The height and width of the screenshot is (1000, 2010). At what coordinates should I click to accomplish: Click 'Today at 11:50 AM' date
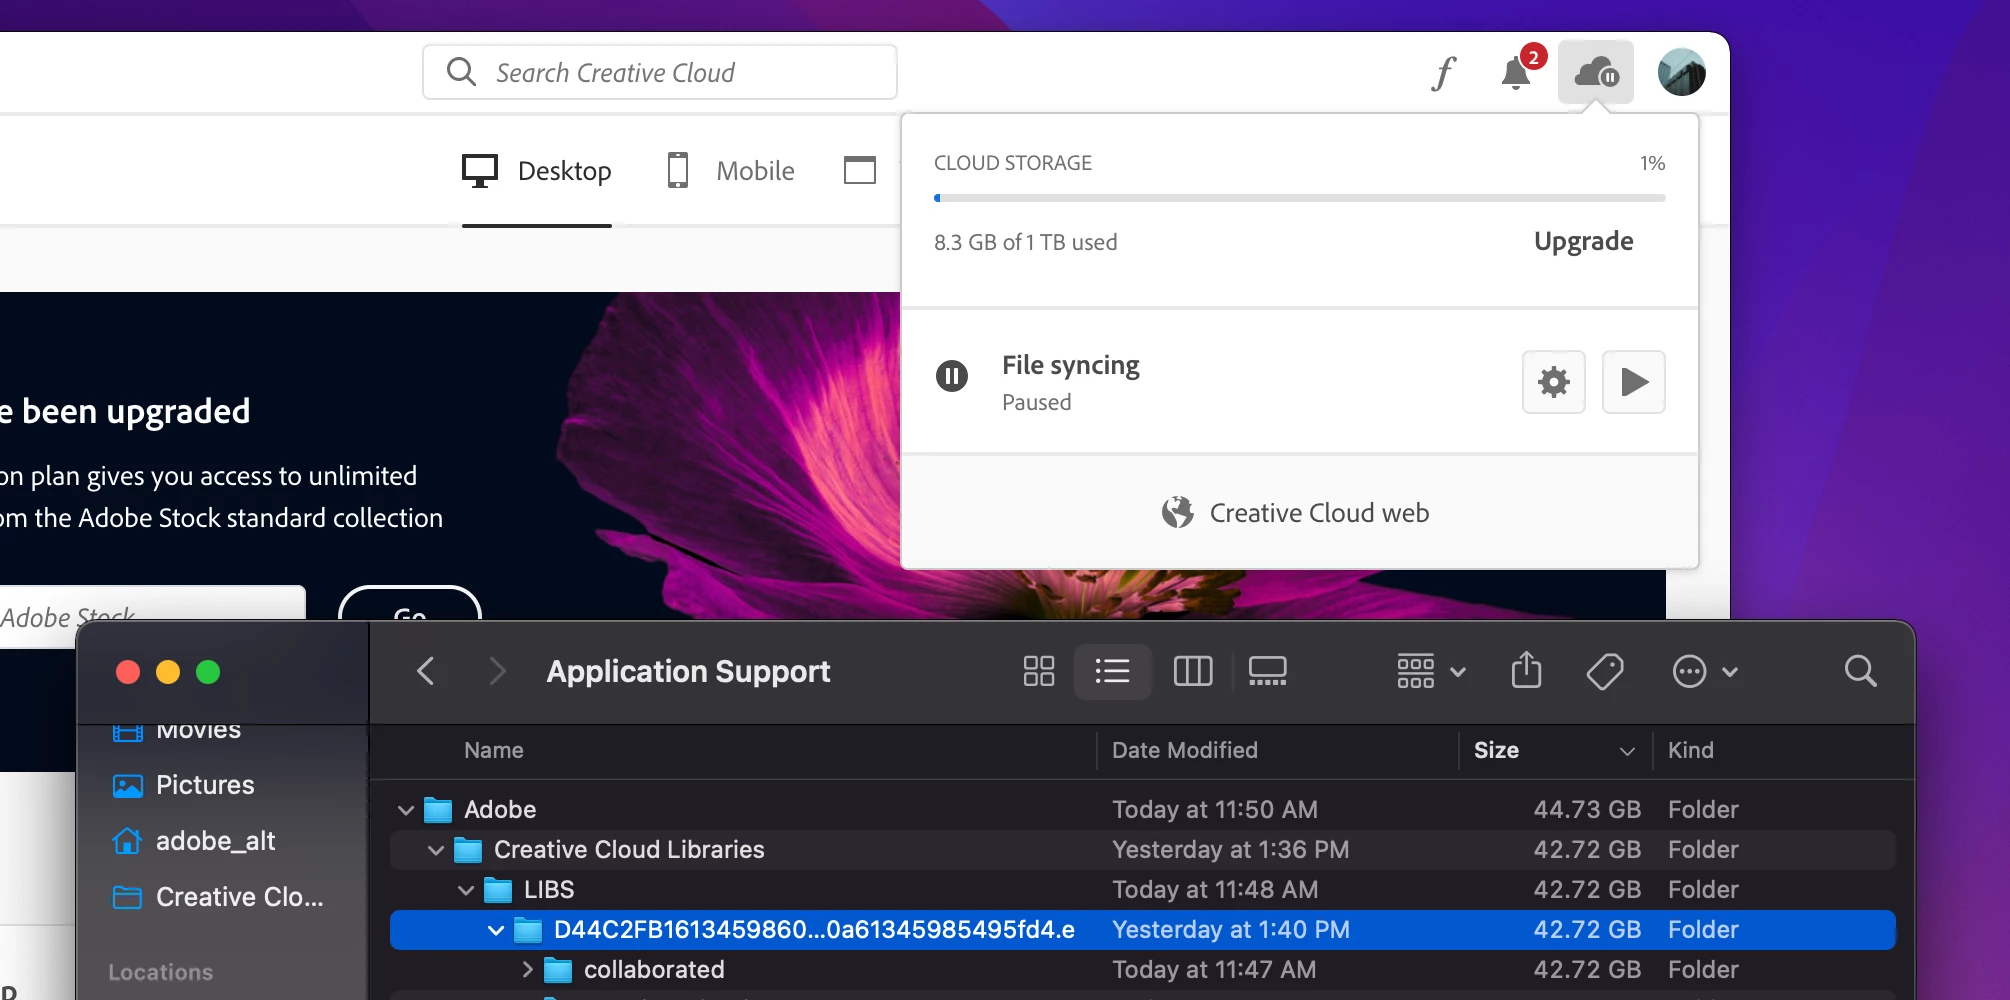[1215, 810]
